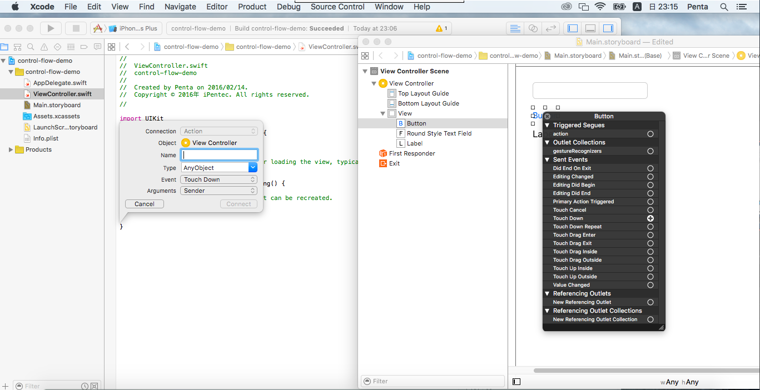This screenshot has width=760, height=390.
Task: Show the Standard editor
Action: click(x=515, y=28)
